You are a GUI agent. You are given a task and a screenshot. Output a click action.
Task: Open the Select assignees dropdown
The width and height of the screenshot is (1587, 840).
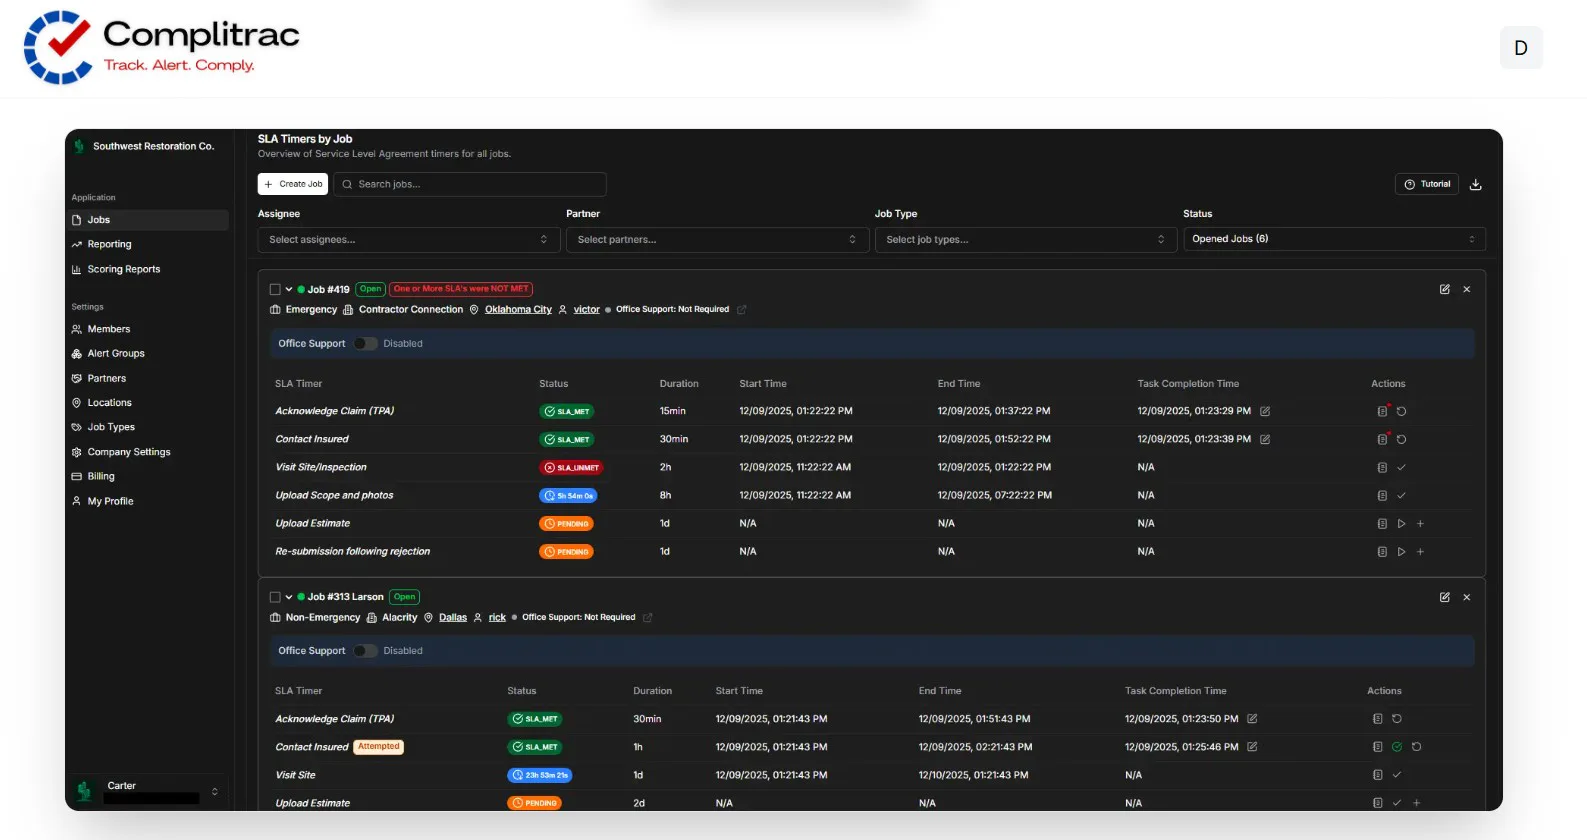coord(409,240)
